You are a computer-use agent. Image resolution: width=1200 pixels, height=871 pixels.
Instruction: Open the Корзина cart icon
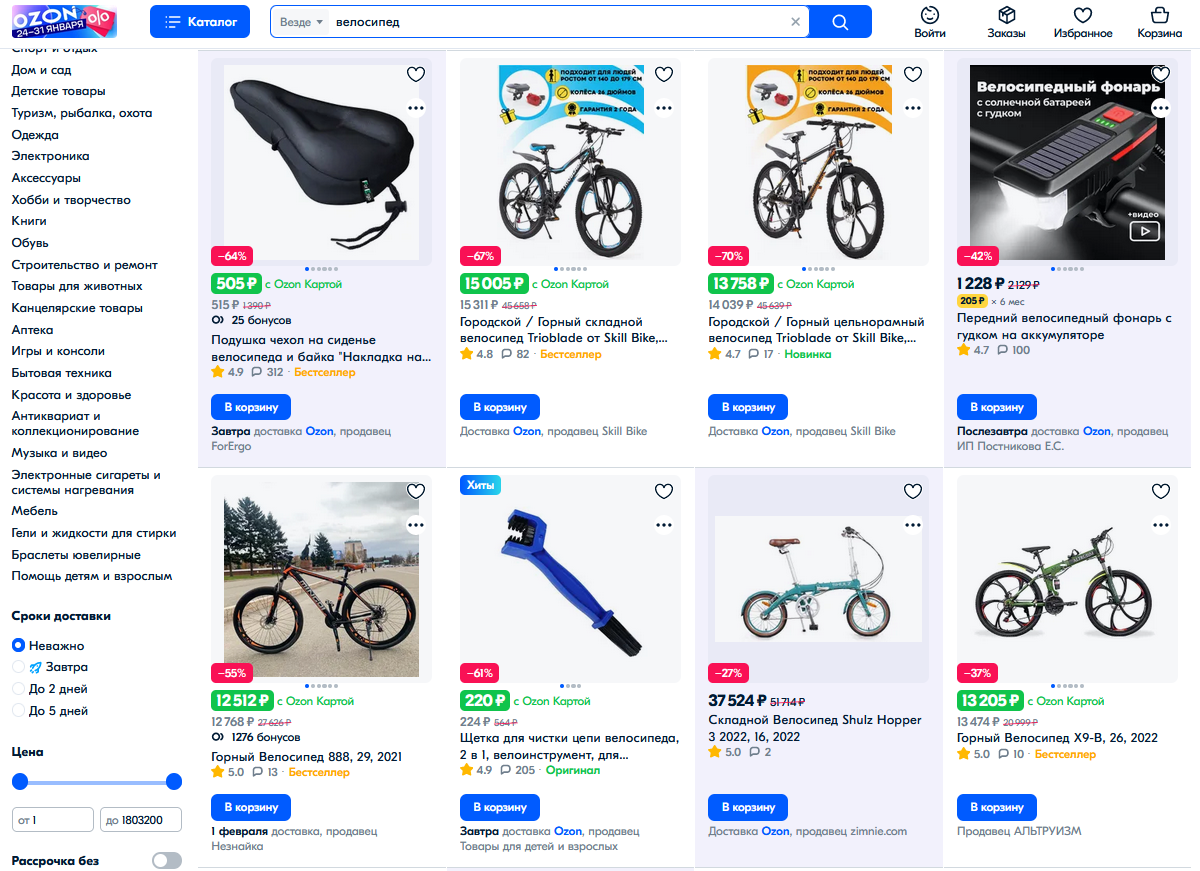point(1159,22)
